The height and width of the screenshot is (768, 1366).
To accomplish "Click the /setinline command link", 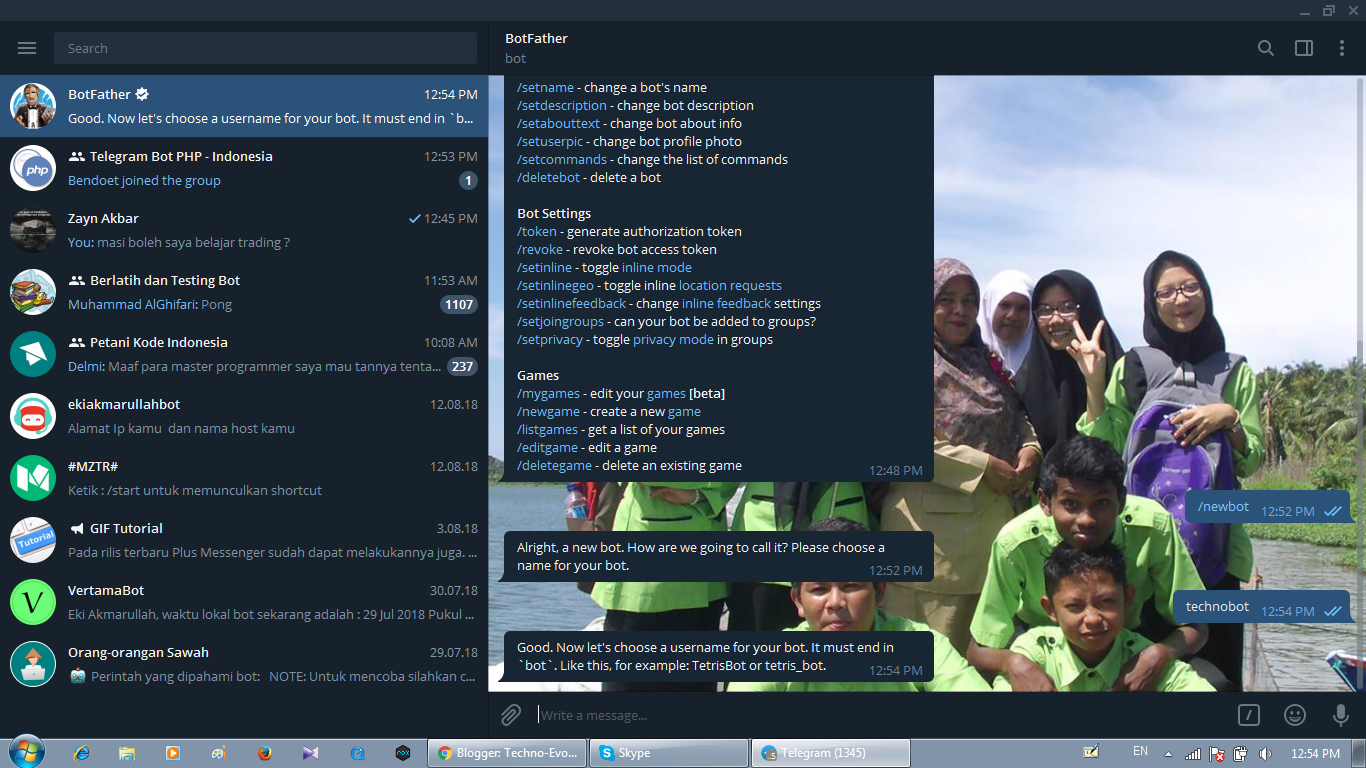I will (x=544, y=267).
